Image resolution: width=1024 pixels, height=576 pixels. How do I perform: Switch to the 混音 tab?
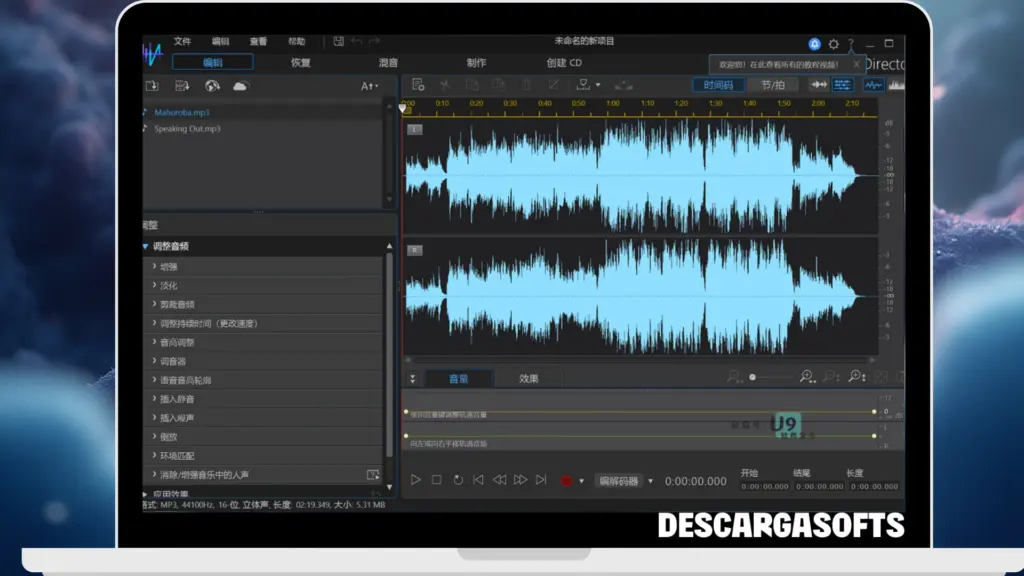[x=390, y=61]
